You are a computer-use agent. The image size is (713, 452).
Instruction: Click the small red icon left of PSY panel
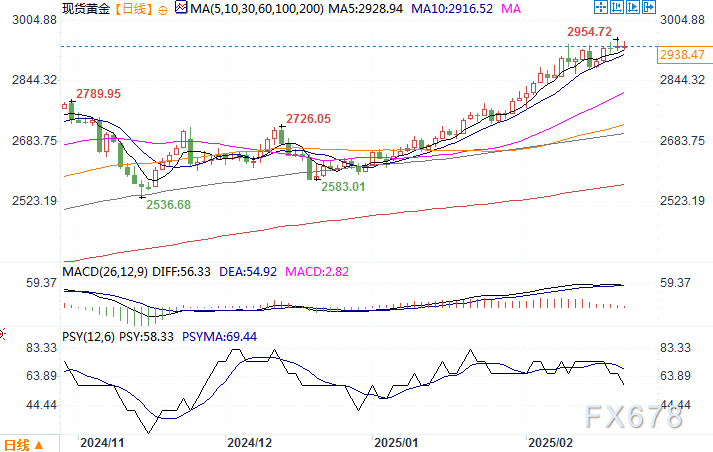click(x=3, y=334)
